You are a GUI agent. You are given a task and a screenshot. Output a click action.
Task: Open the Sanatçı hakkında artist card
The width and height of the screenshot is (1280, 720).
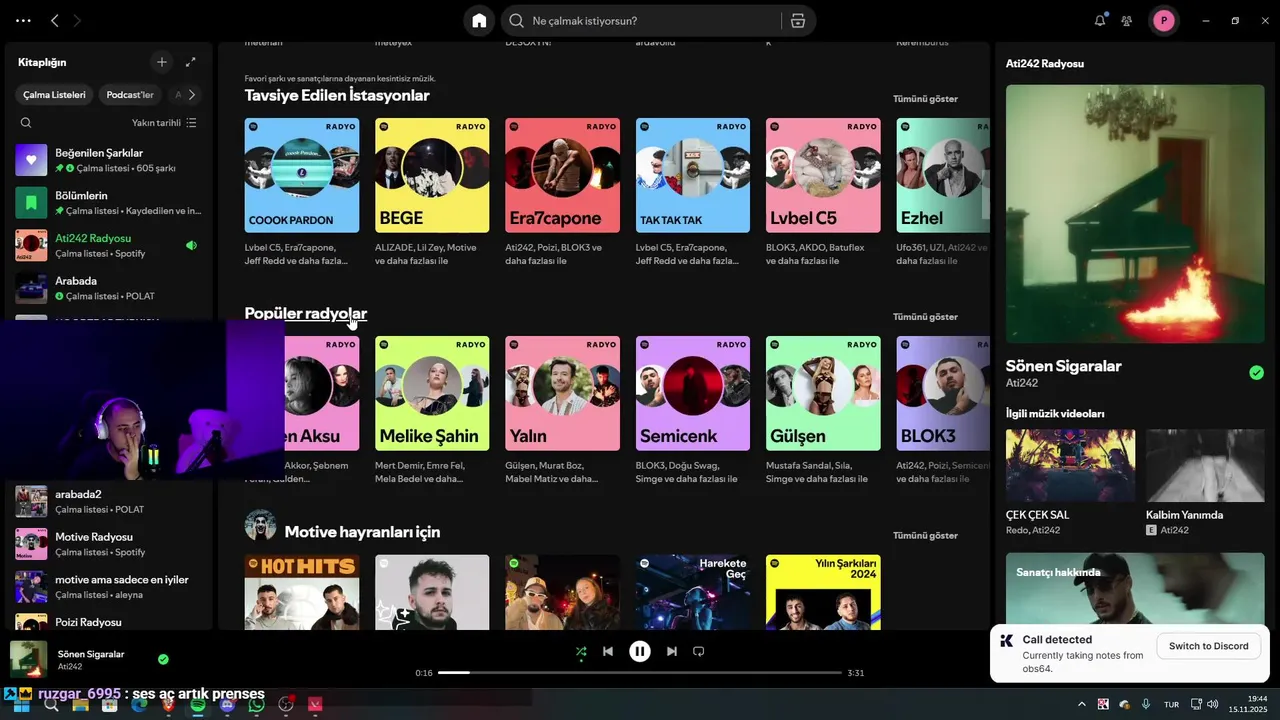(1135, 589)
